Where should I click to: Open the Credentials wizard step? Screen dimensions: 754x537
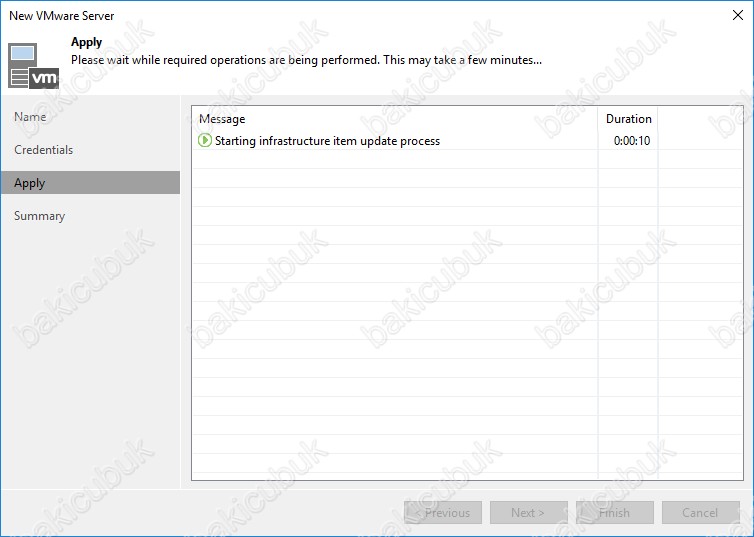tap(43, 150)
